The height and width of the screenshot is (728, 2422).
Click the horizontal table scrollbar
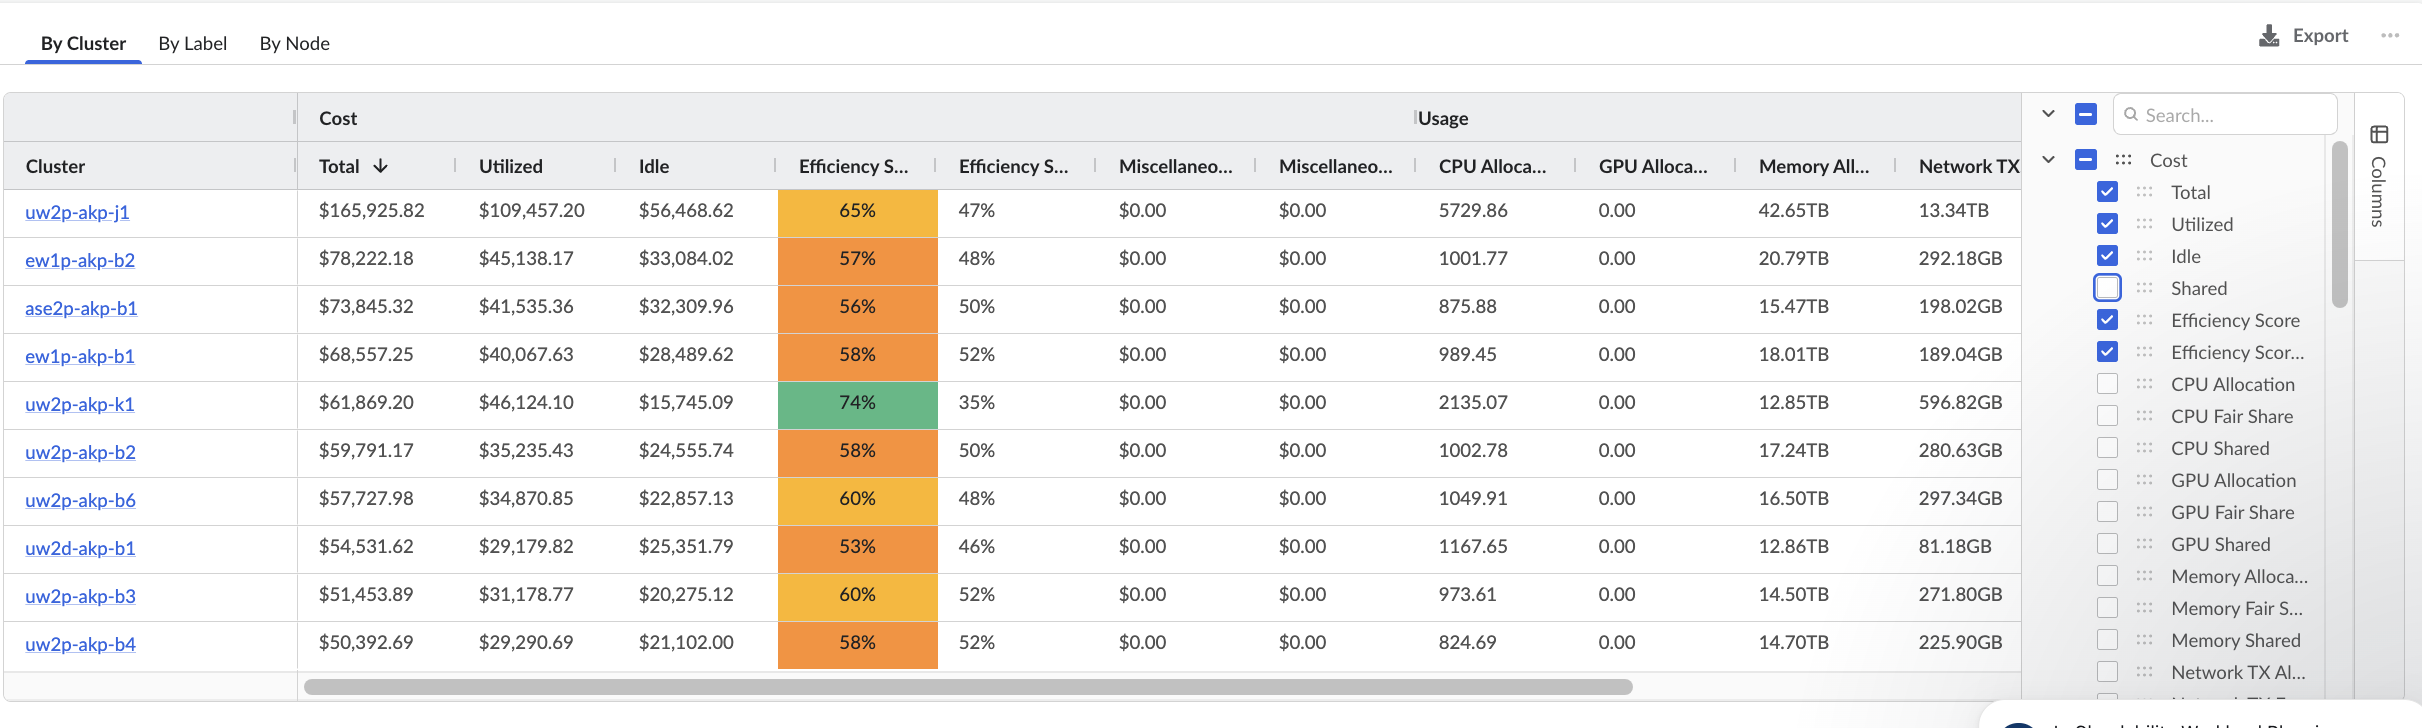click(967, 687)
